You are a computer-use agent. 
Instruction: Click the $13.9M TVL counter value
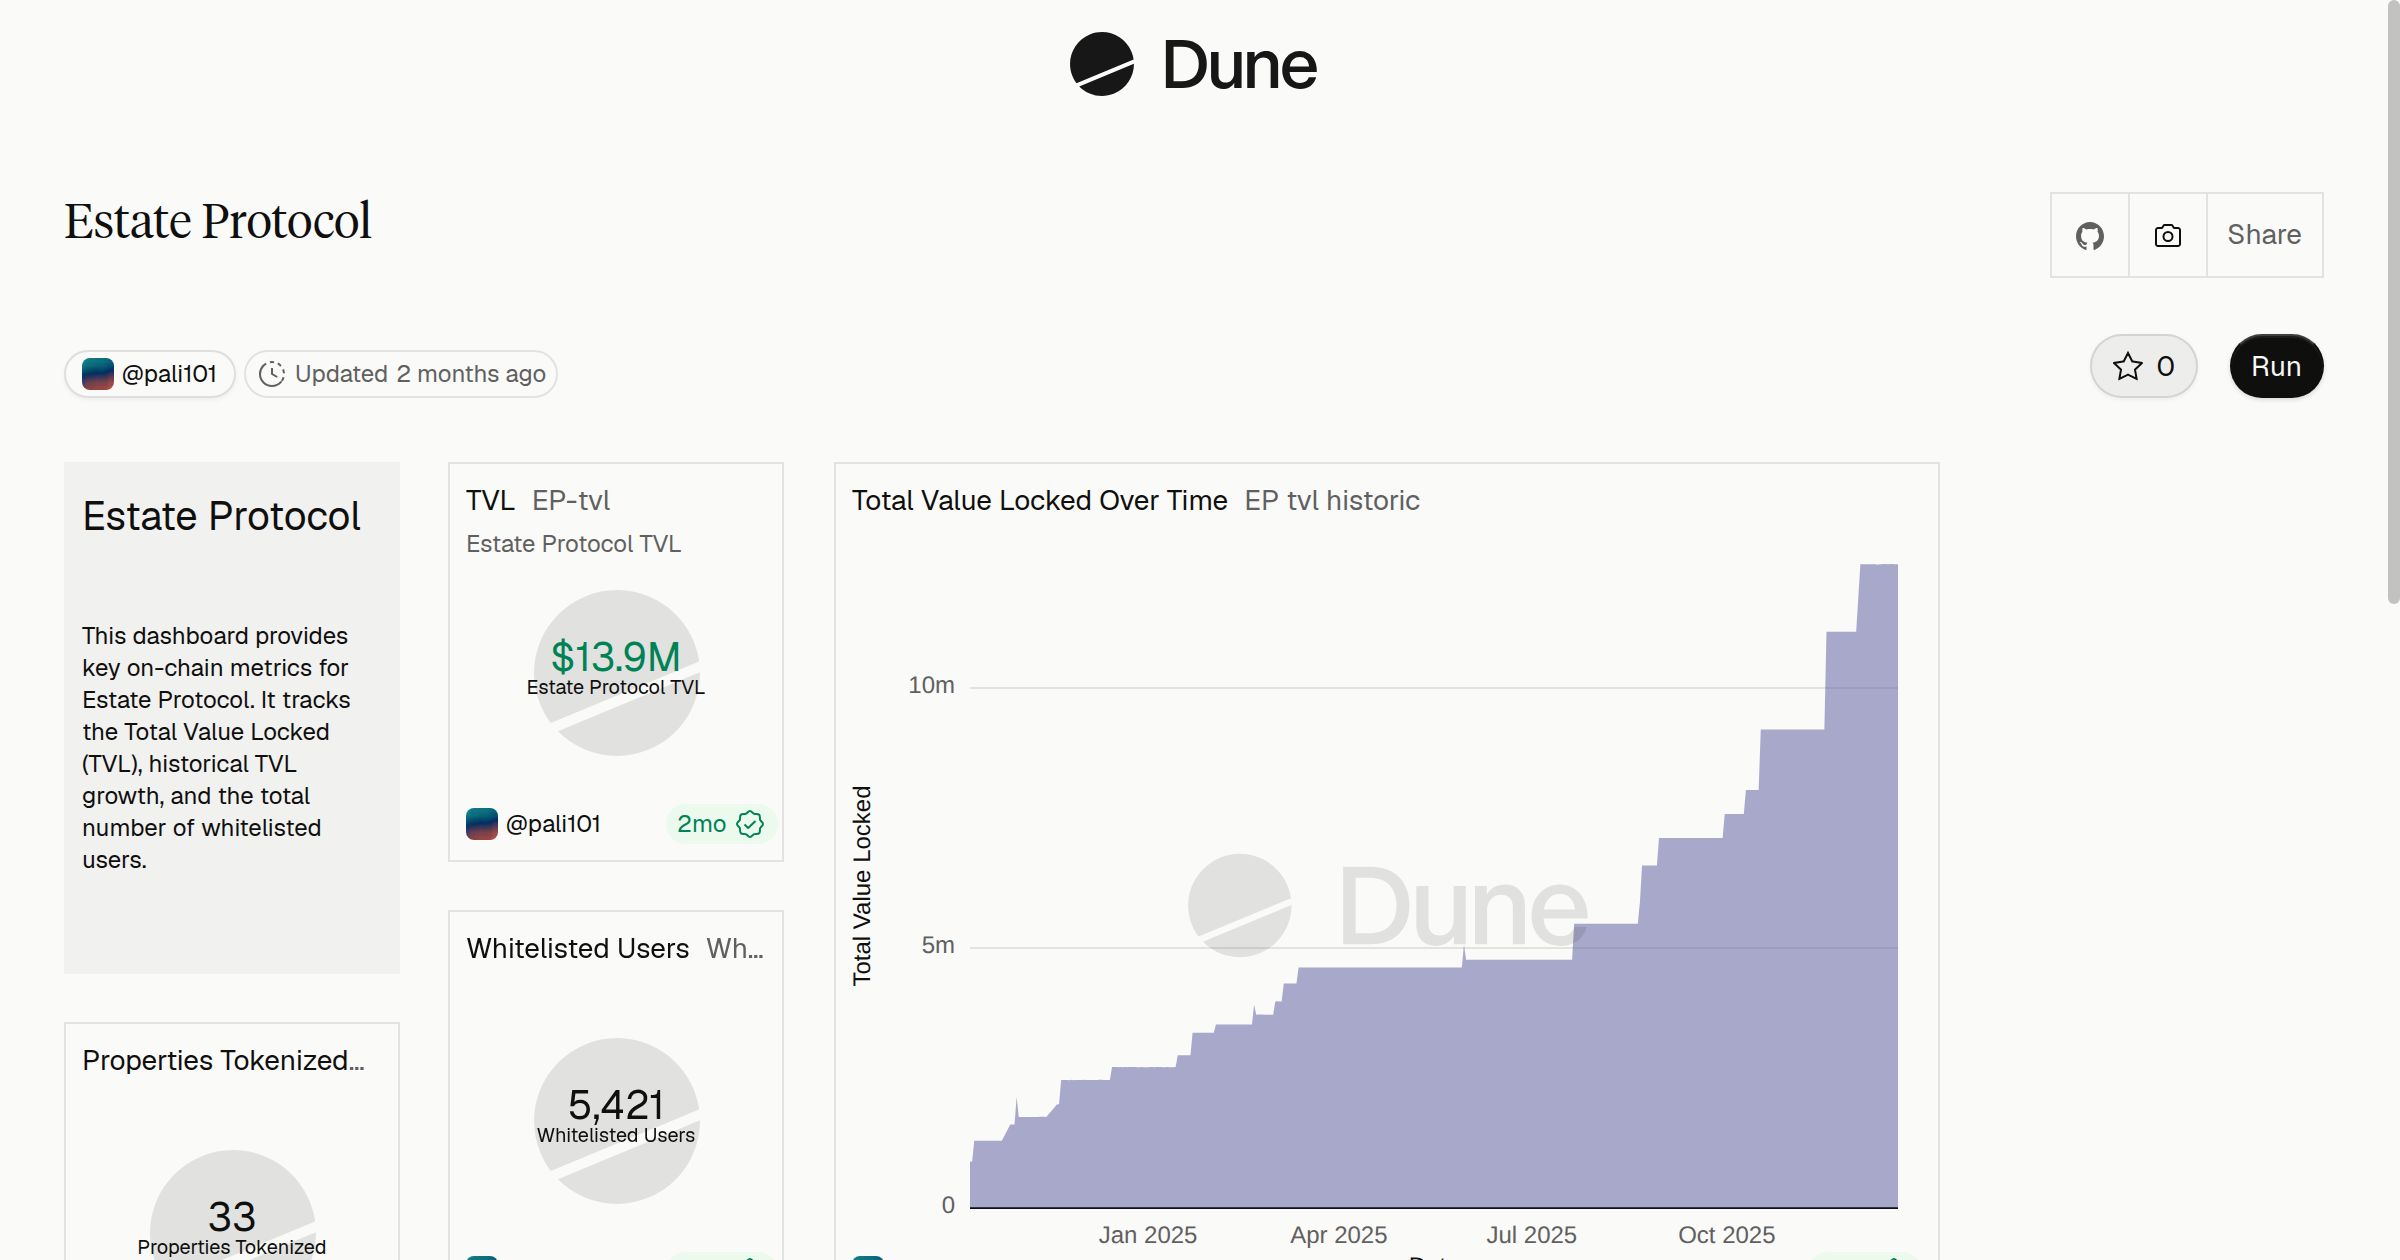[616, 657]
